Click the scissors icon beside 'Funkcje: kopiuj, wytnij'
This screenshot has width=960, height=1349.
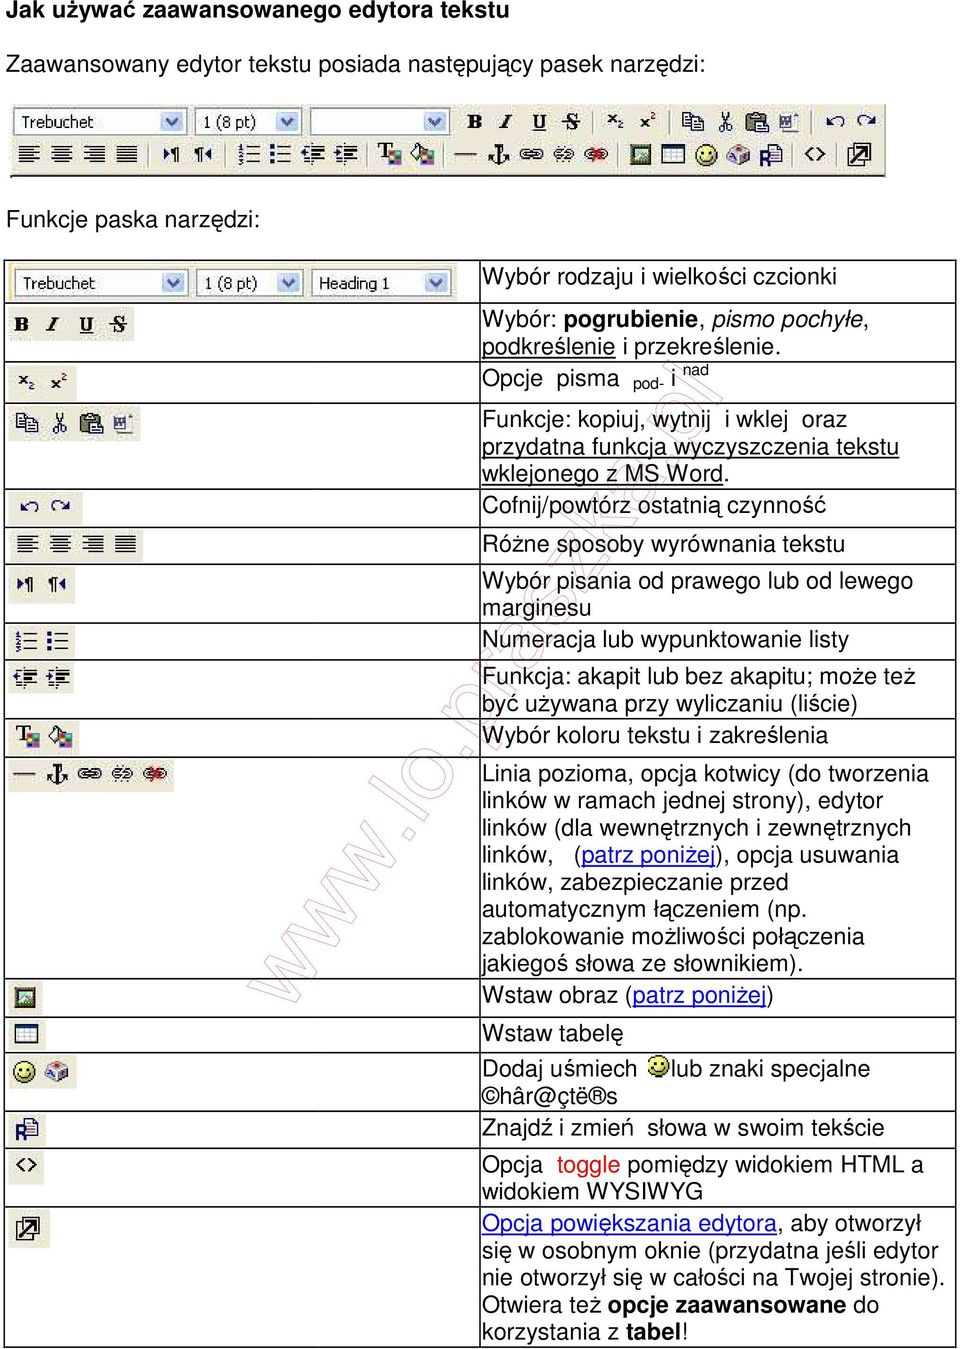(59, 423)
